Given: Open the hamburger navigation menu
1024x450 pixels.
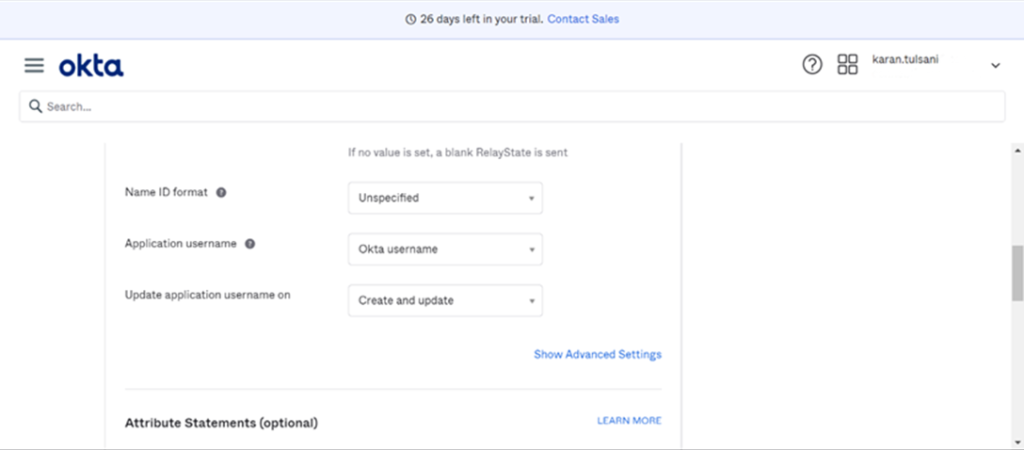Looking at the screenshot, I should click(x=34, y=65).
